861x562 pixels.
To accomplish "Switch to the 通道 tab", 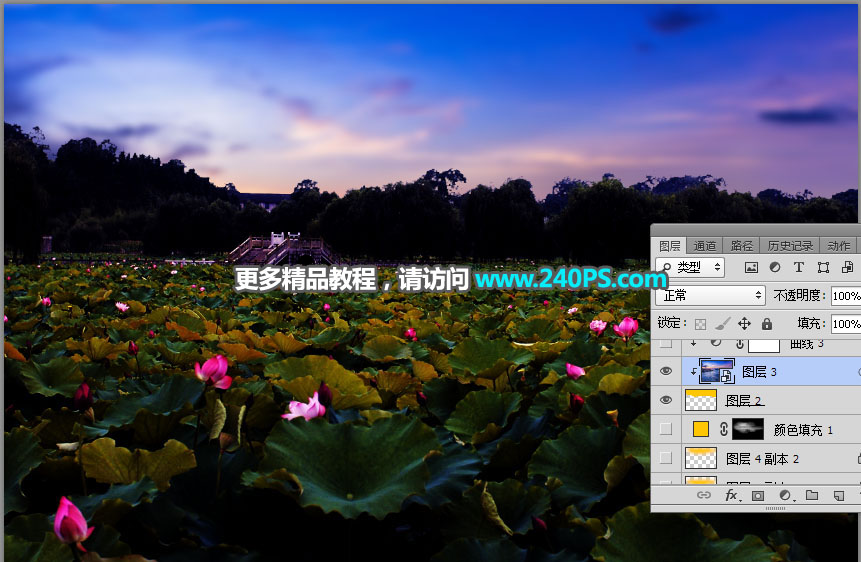I will [705, 246].
